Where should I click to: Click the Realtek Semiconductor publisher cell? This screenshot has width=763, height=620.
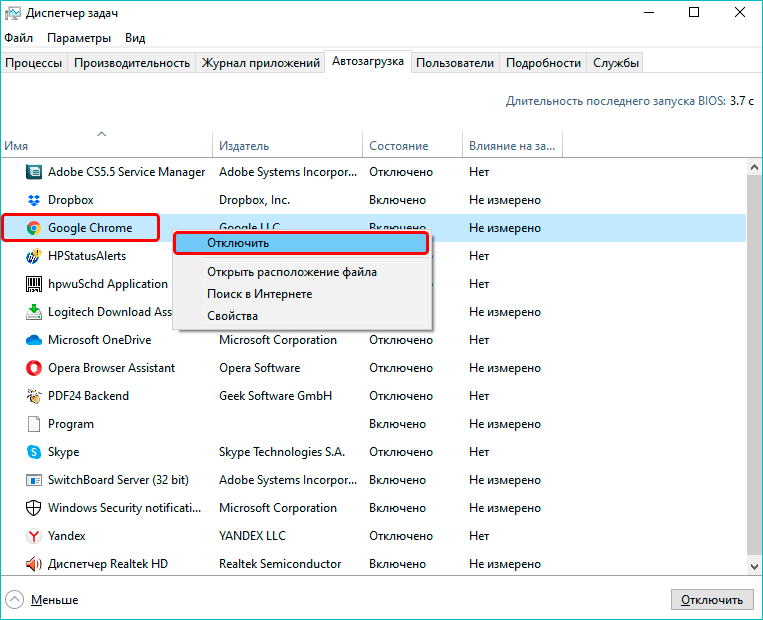[x=280, y=564]
